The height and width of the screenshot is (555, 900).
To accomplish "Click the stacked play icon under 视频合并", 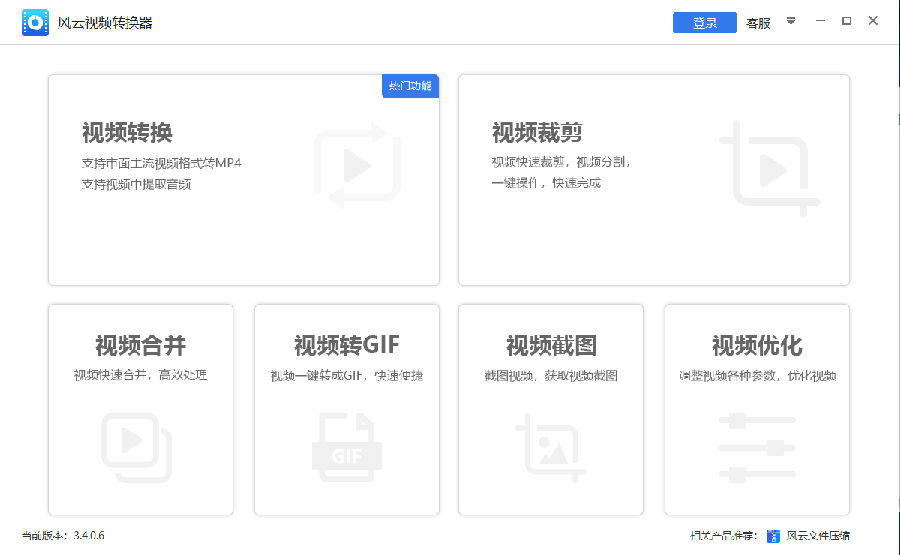I will (137, 447).
